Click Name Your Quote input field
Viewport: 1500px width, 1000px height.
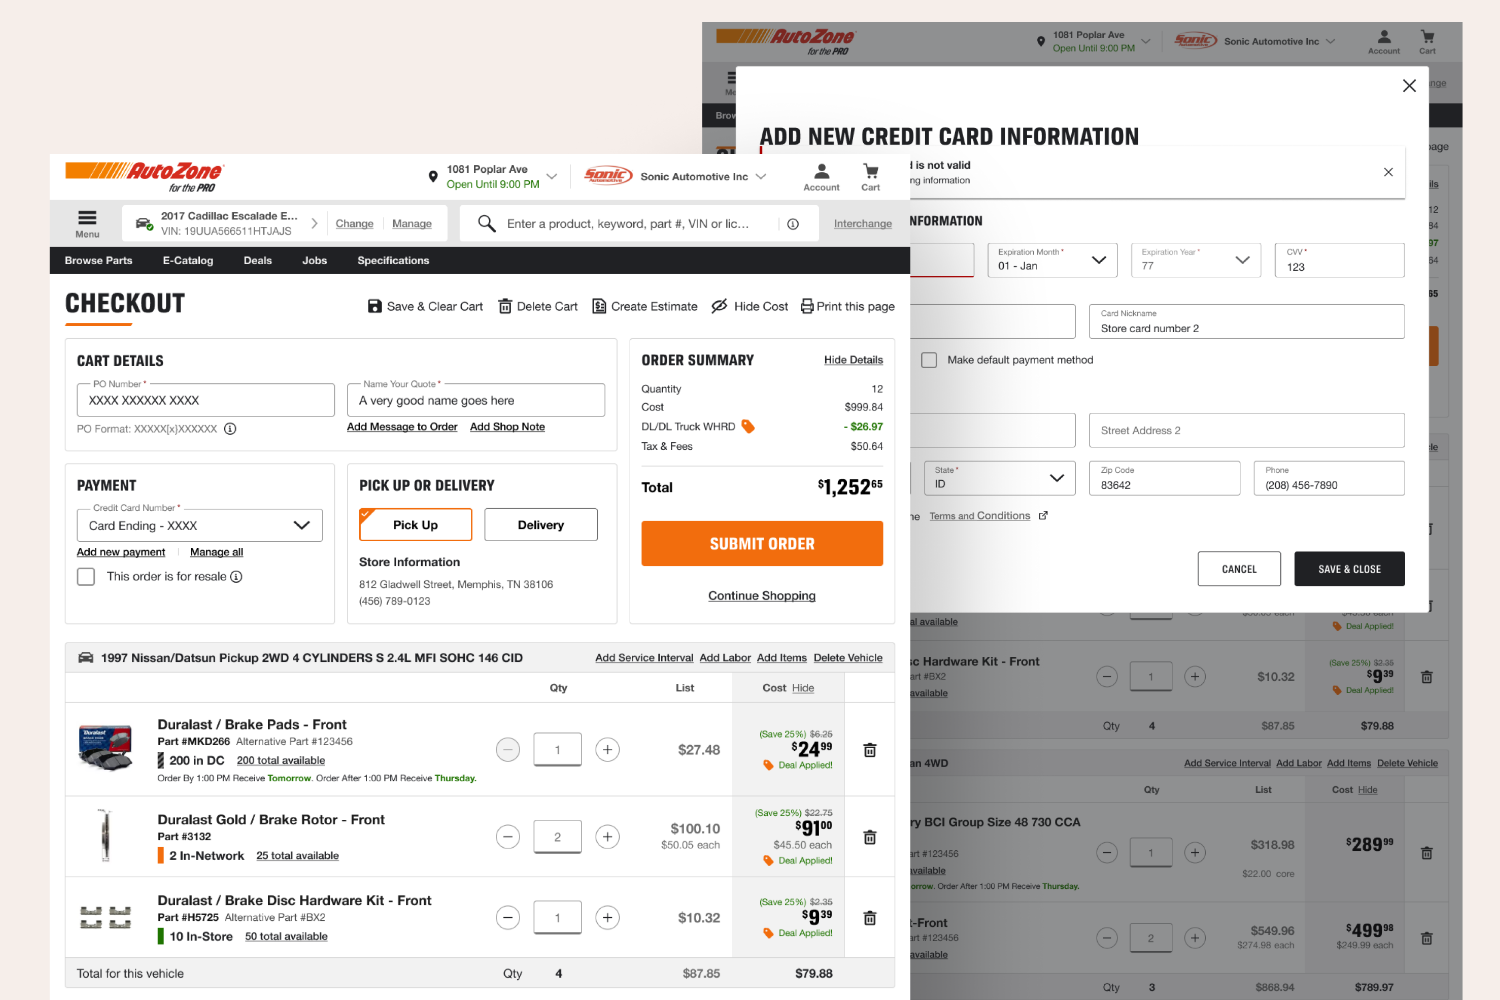(x=476, y=400)
